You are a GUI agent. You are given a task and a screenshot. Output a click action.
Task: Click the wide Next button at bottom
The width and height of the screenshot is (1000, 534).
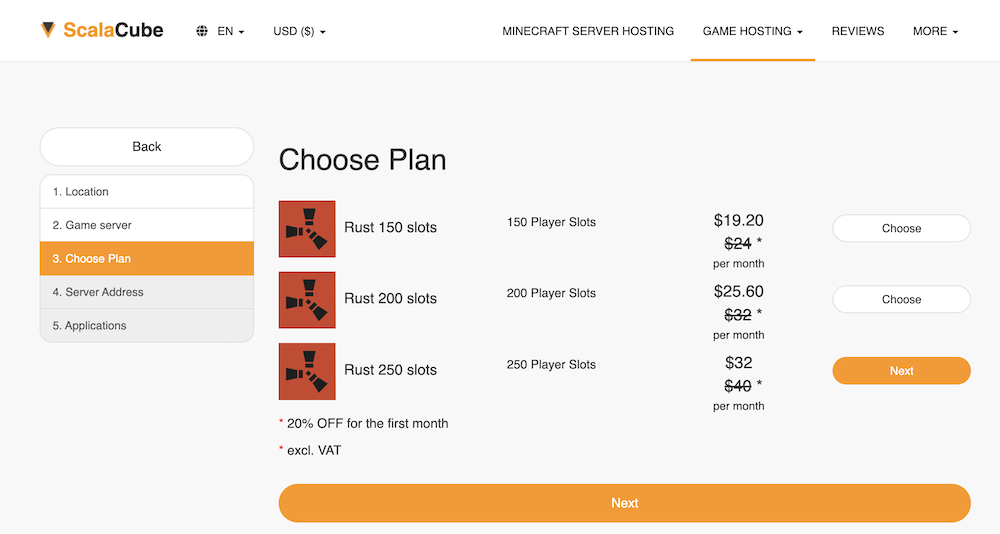click(x=624, y=503)
